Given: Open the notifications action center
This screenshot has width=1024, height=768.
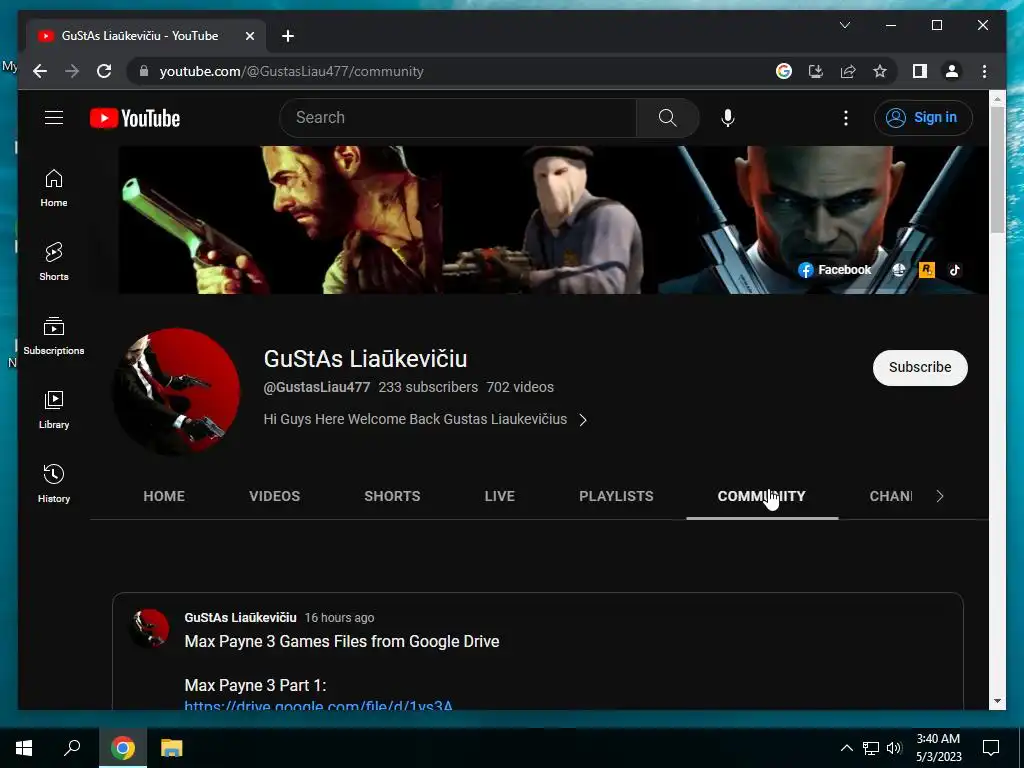Looking at the screenshot, I should [991, 748].
